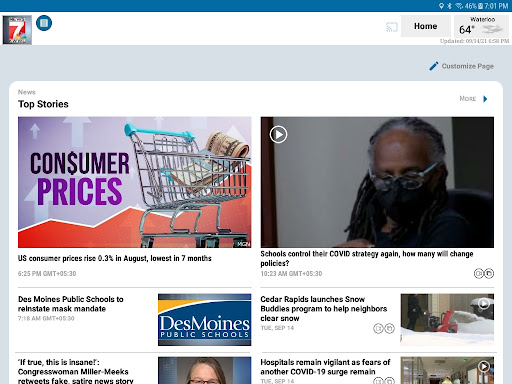Open the consumer prices headline

pyautogui.click(x=115, y=258)
